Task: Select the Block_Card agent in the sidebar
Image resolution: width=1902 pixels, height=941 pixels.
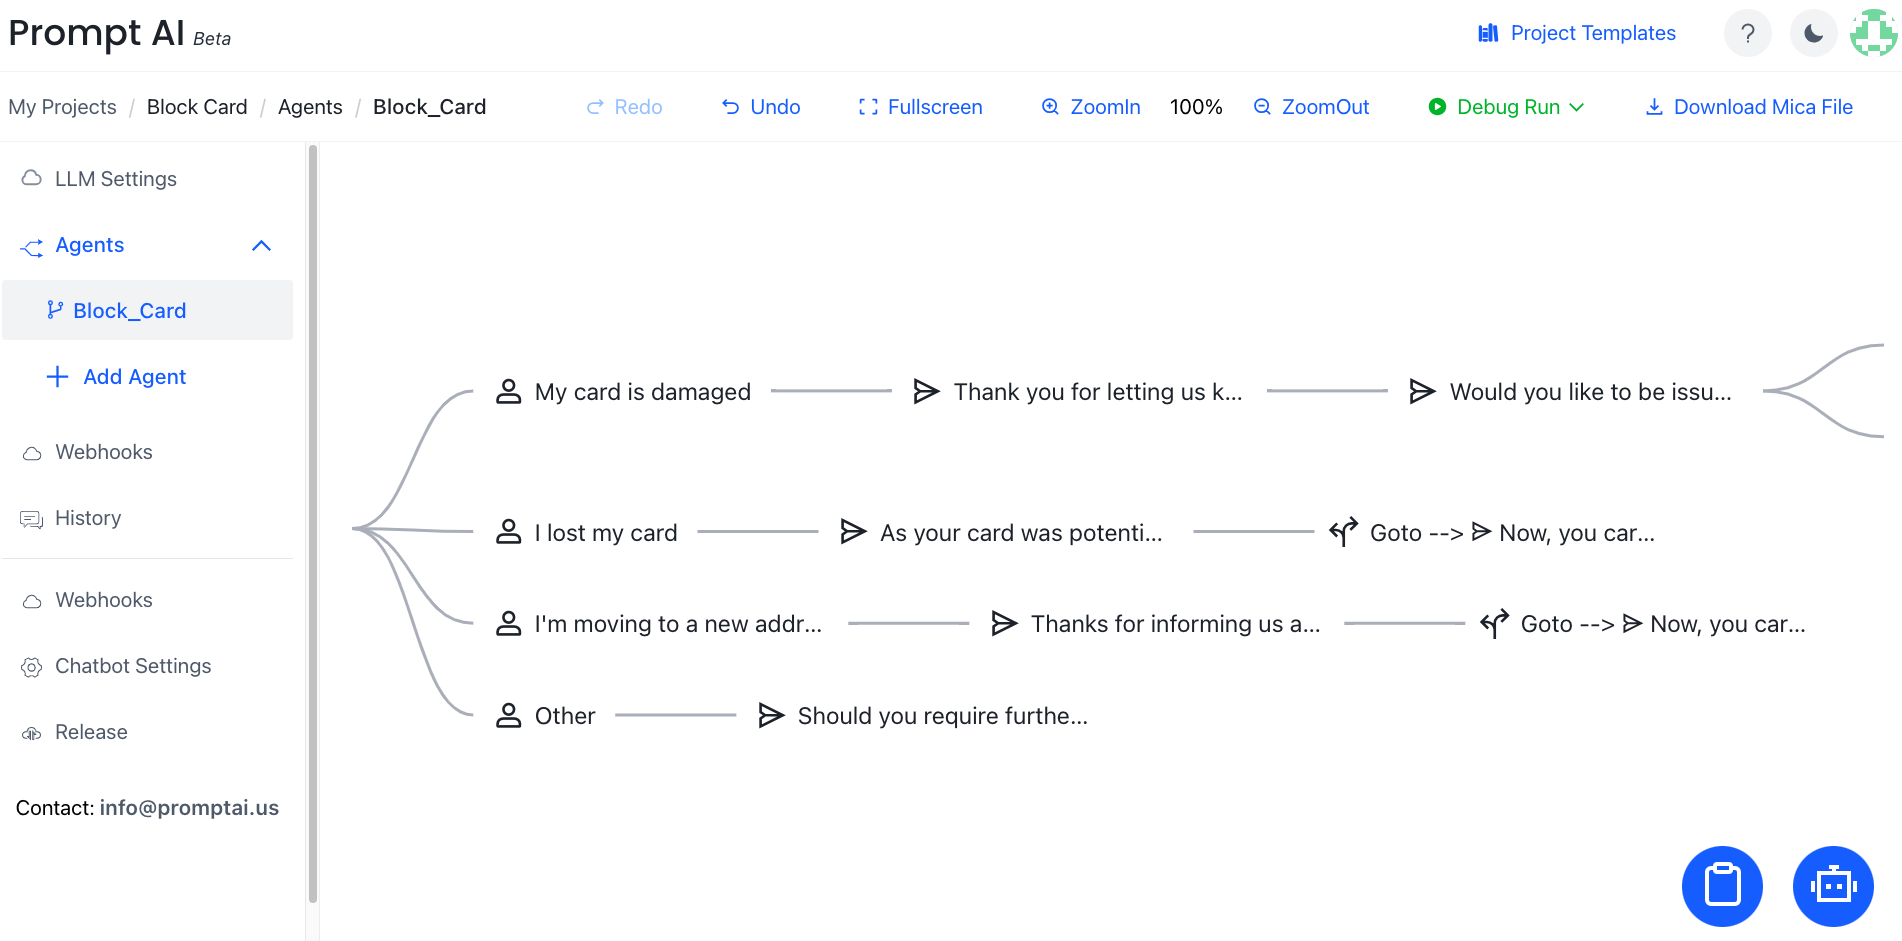Action: coord(129,311)
